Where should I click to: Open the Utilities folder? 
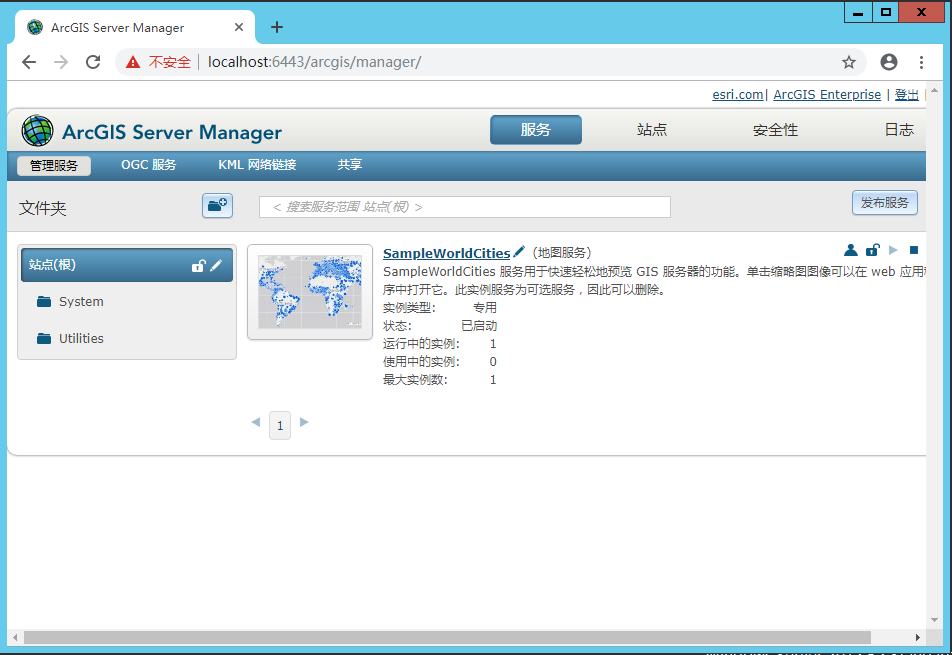[81, 339]
